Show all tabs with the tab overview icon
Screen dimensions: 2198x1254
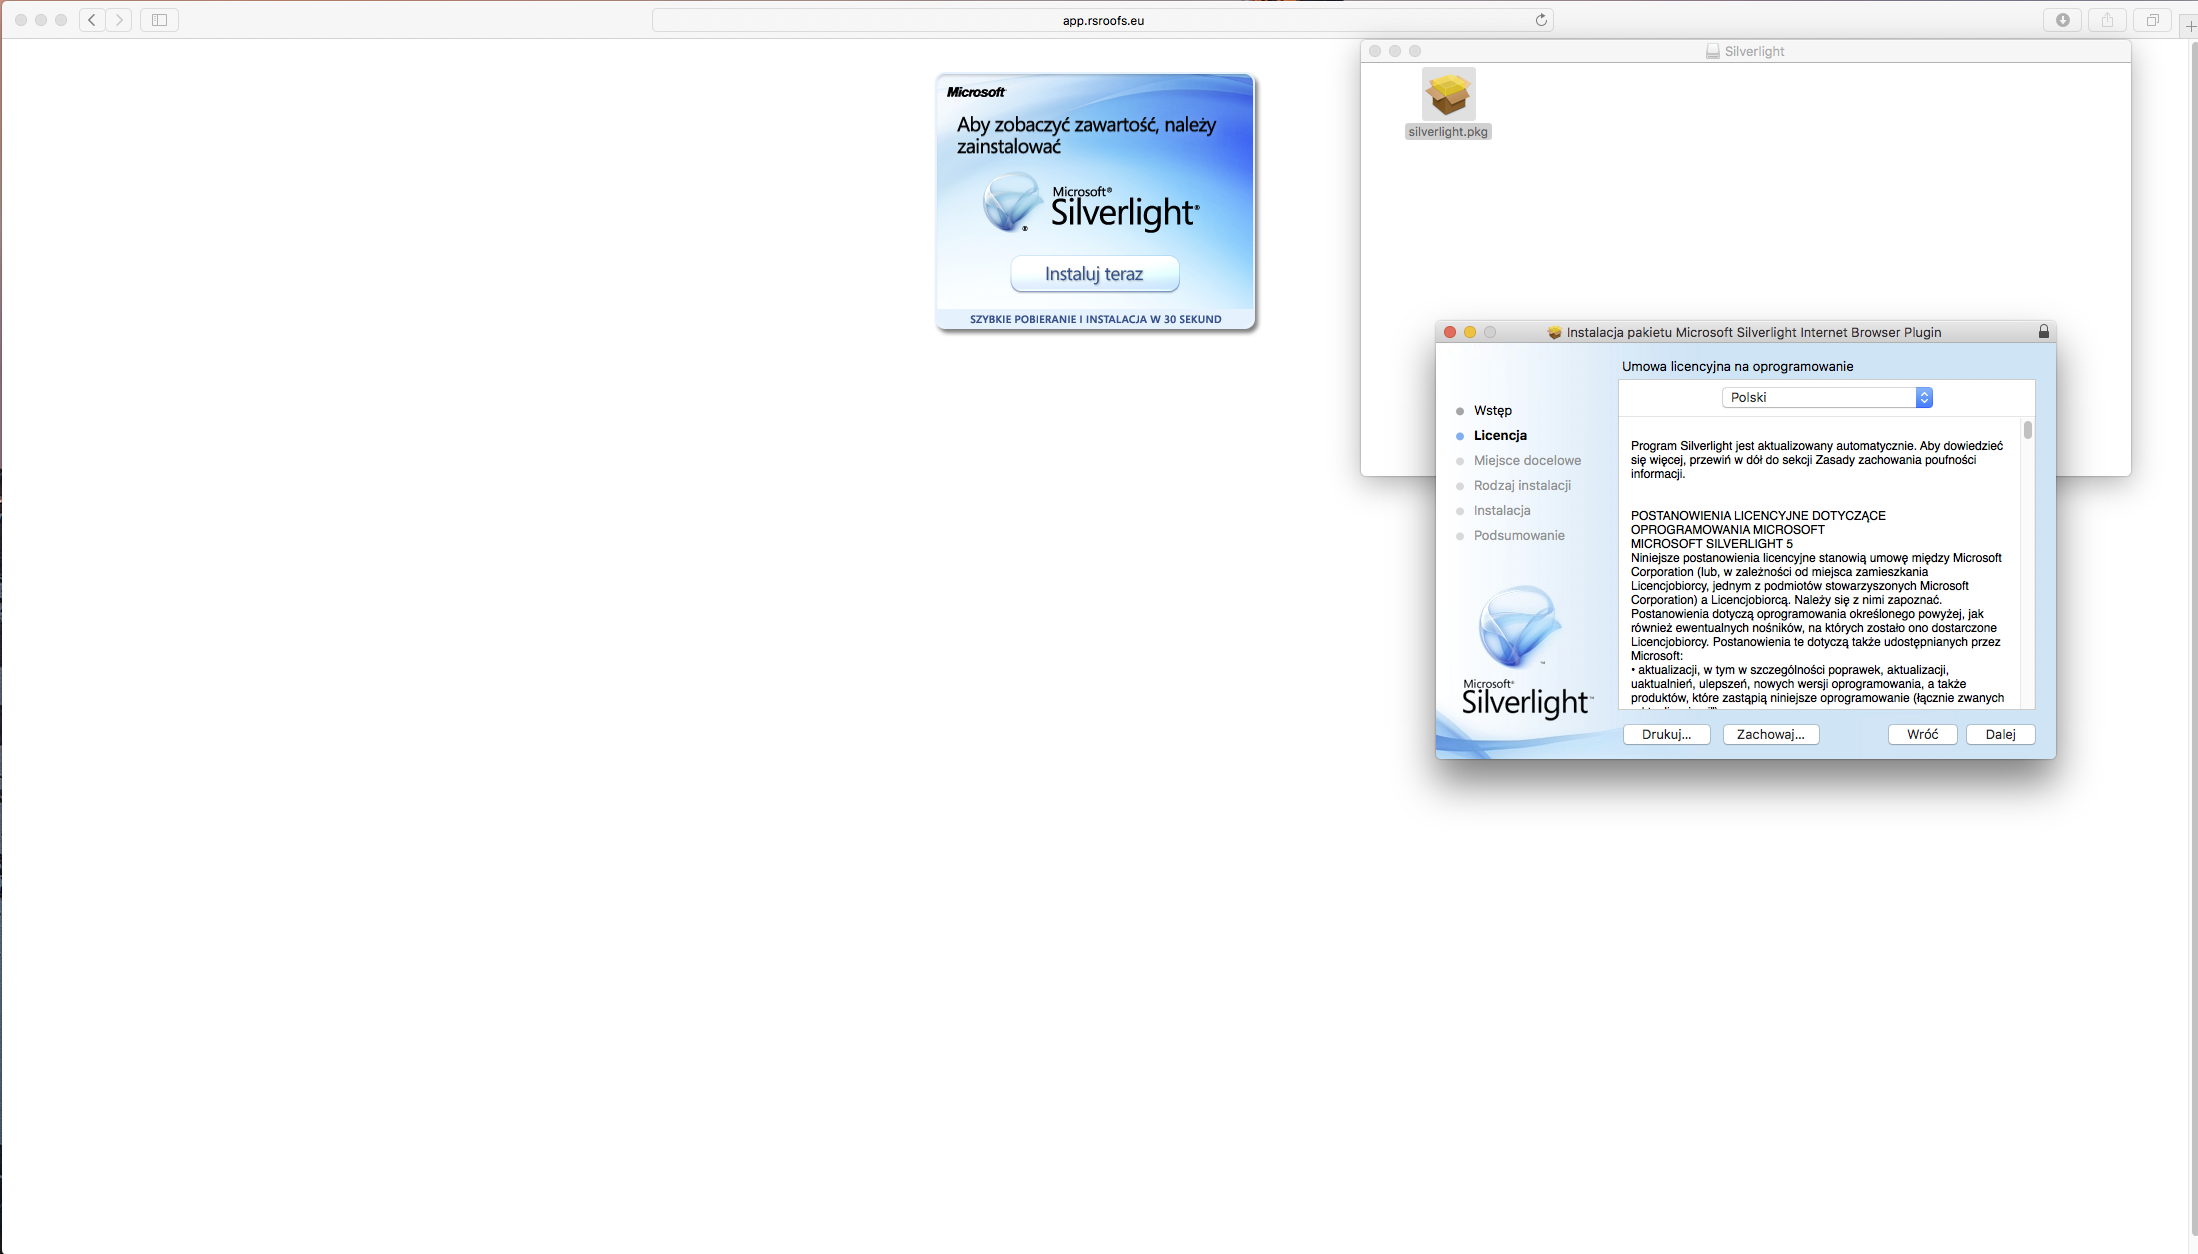[x=2152, y=20]
